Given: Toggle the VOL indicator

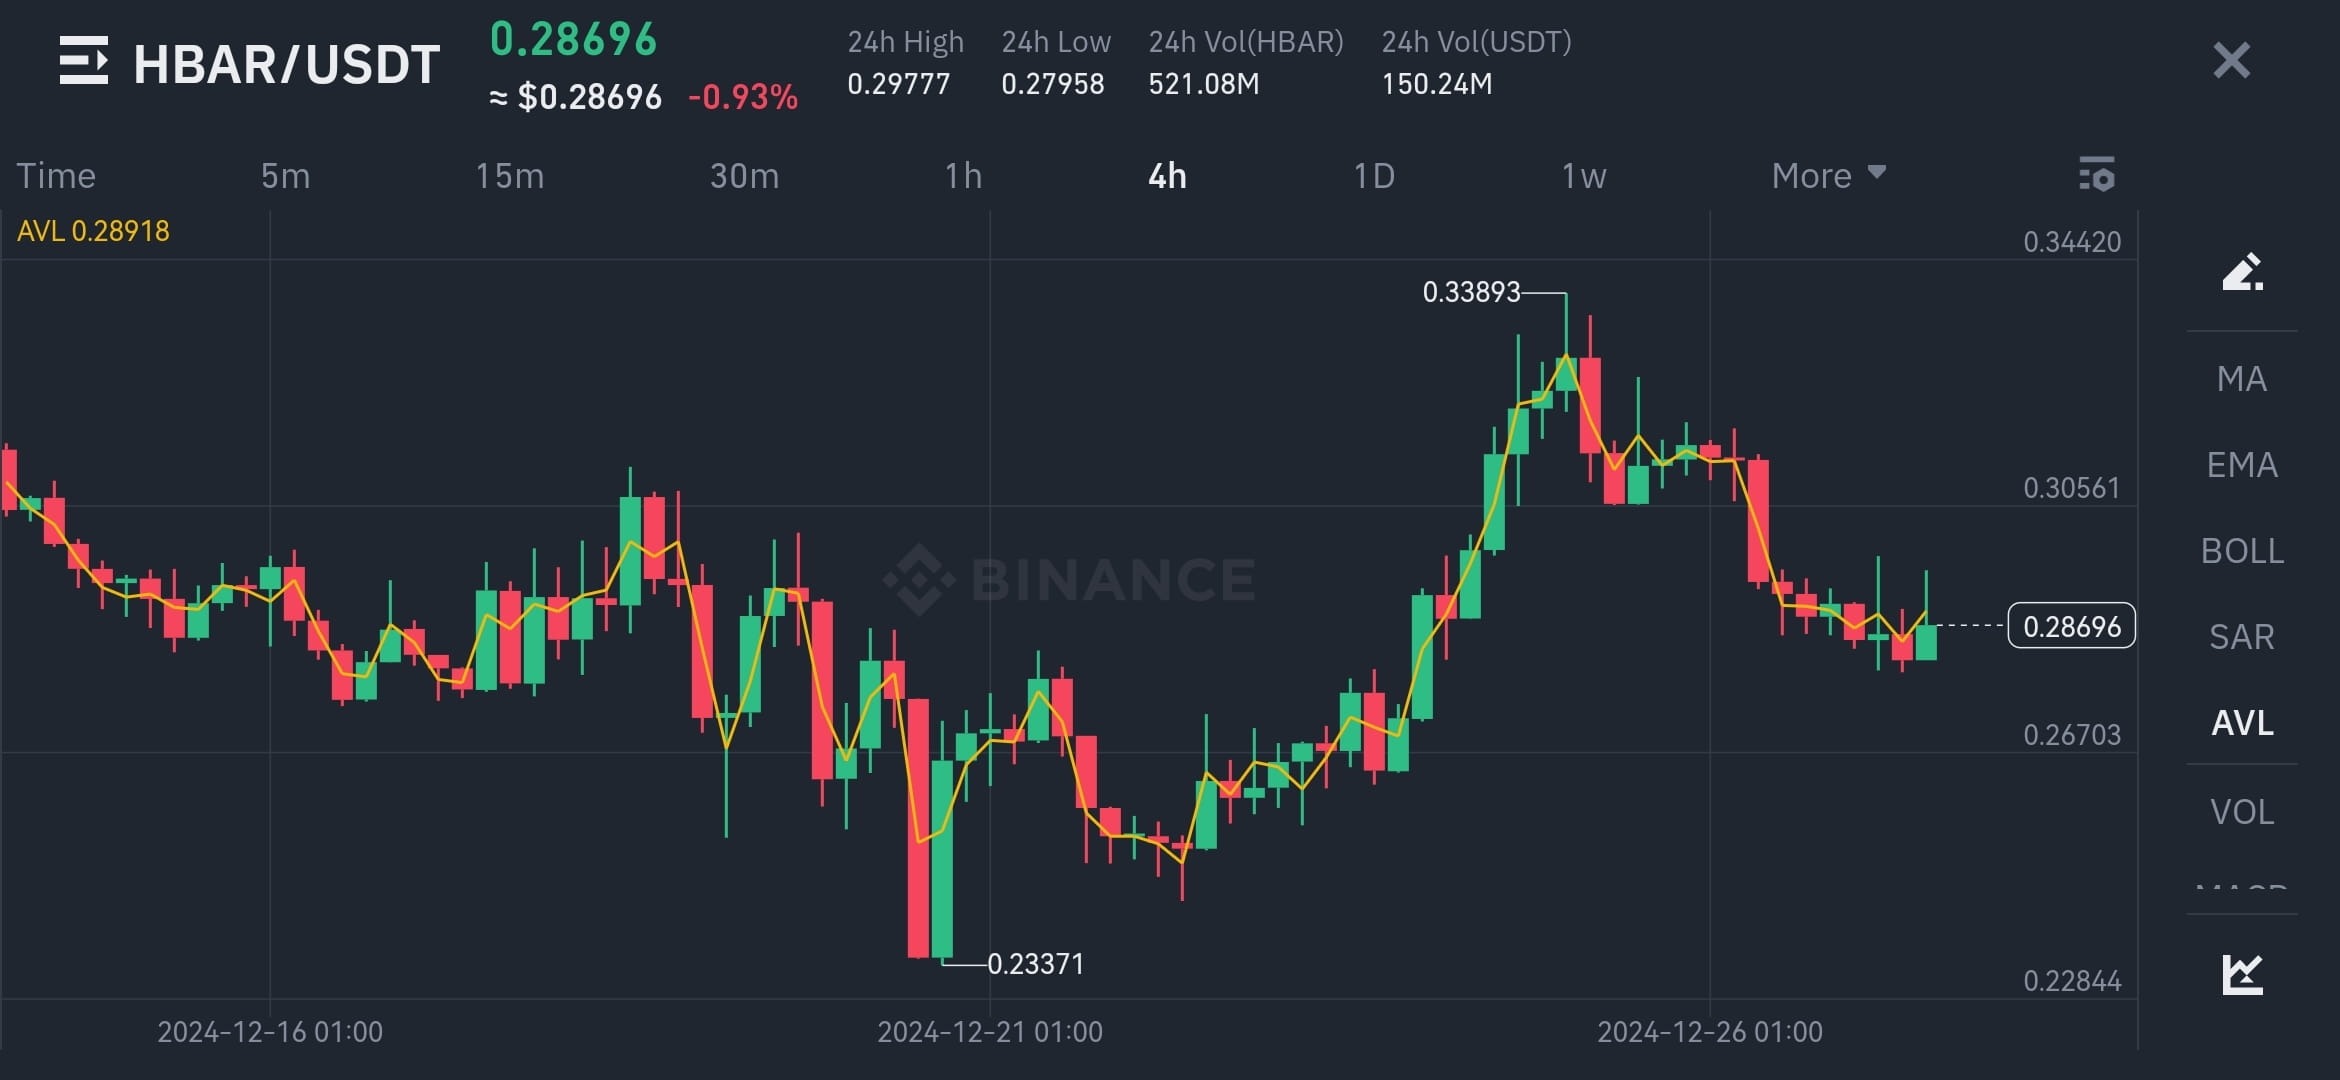Looking at the screenshot, I should tap(2242, 812).
